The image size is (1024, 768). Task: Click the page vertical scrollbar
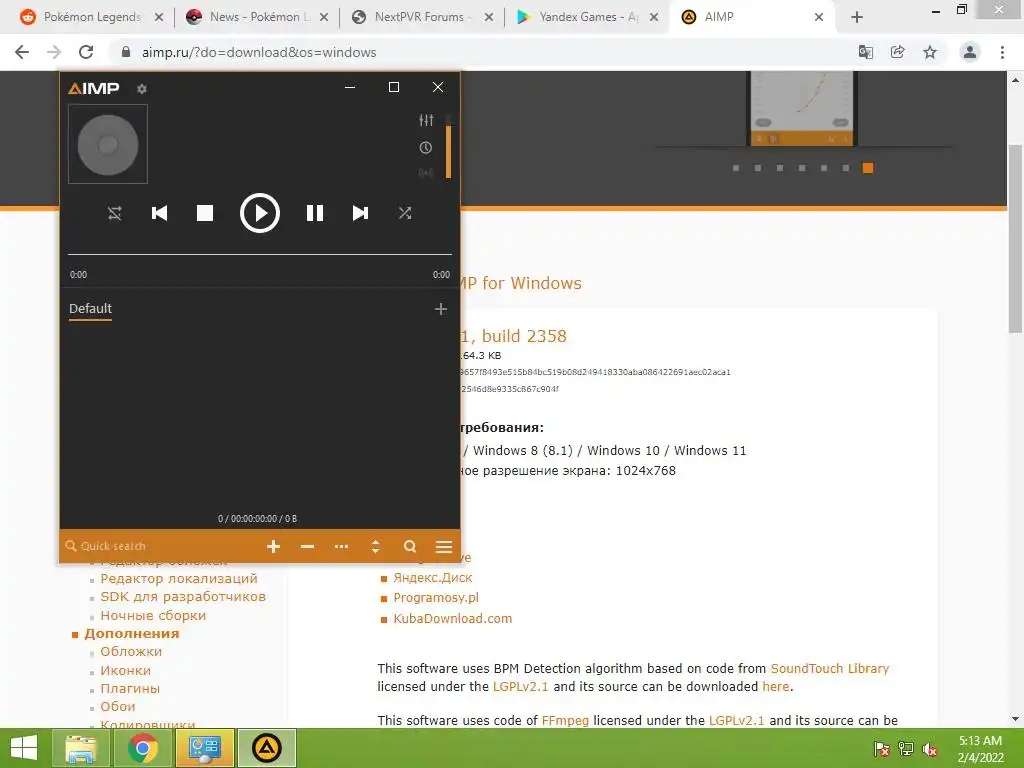click(x=1015, y=238)
